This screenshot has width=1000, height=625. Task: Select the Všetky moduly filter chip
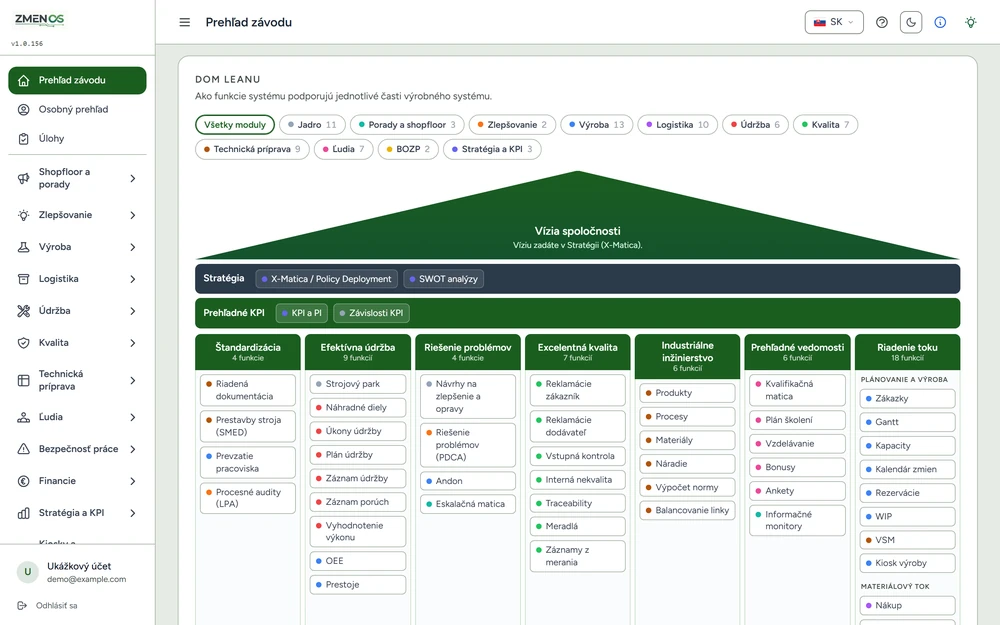pos(235,124)
